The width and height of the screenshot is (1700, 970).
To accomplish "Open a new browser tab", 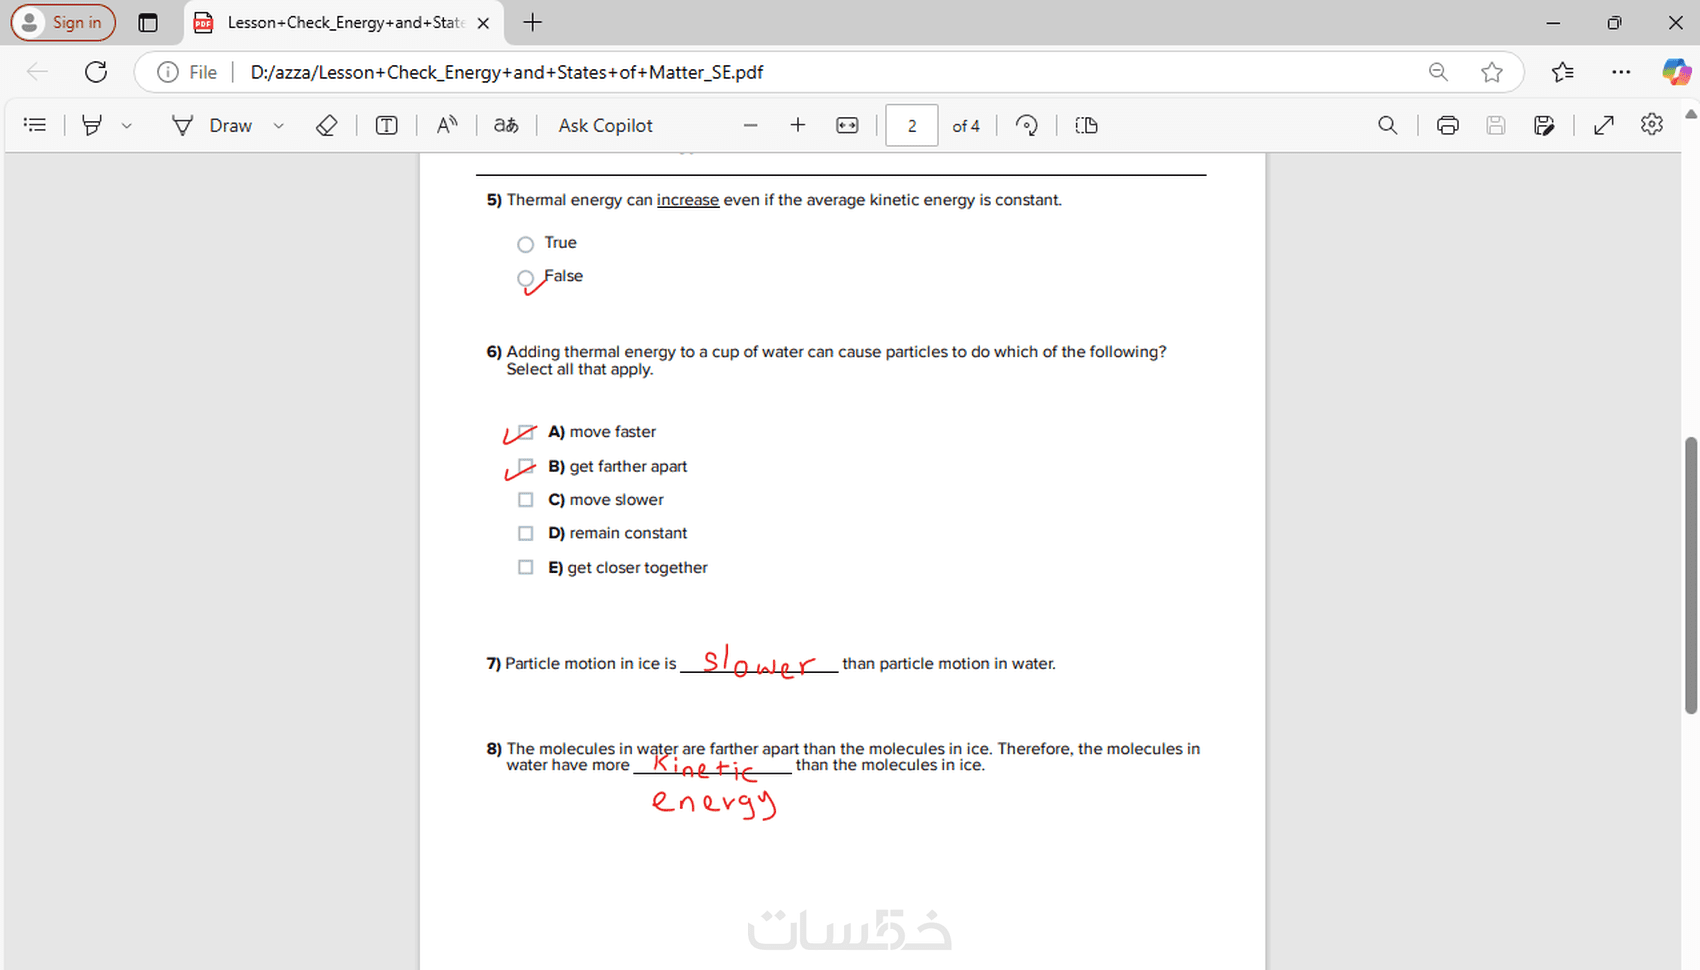I will pyautogui.click(x=533, y=22).
